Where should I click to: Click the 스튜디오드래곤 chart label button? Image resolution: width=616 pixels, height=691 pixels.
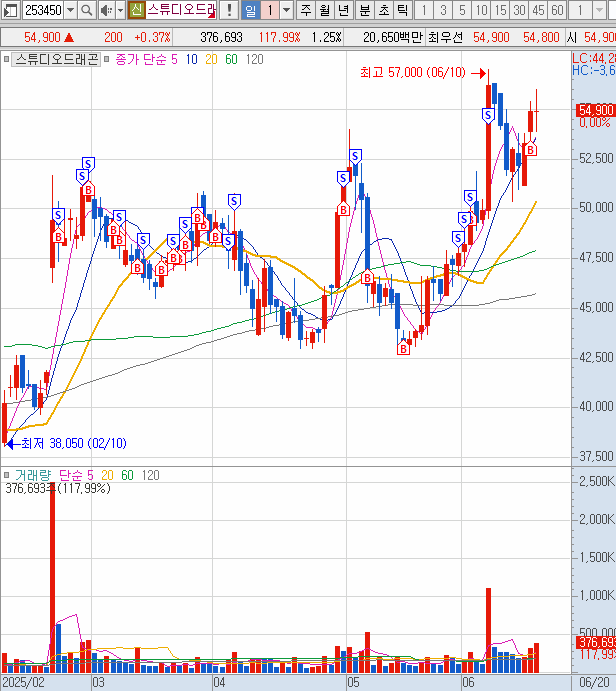56,59
